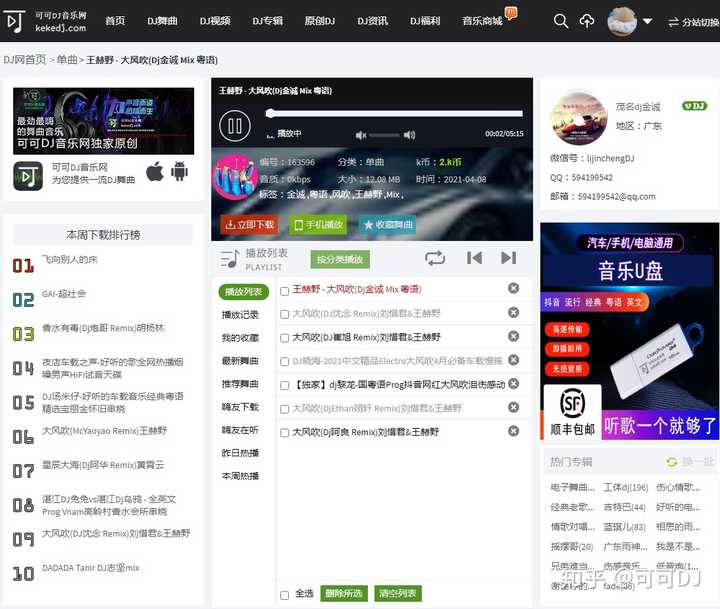
Task: Check box for 大风吹(DJ谢旭 Remix) row
Action: [284, 338]
